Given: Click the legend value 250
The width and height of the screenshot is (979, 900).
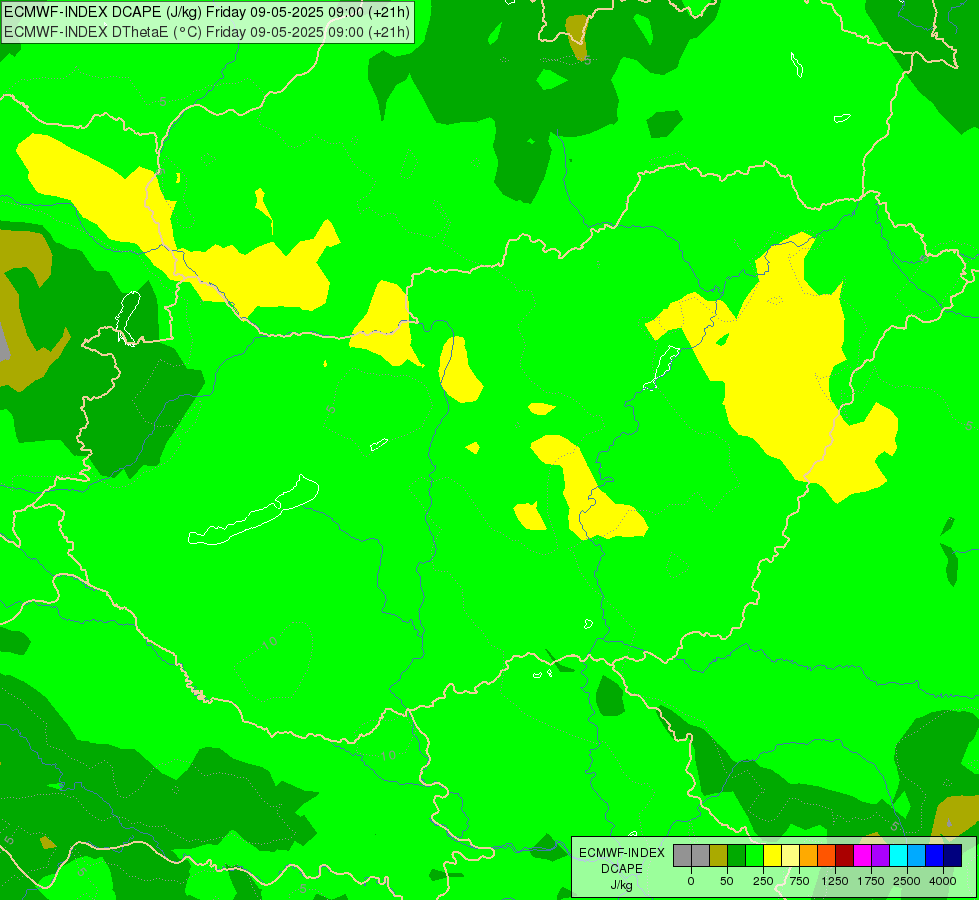Looking at the screenshot, I should point(763,881).
